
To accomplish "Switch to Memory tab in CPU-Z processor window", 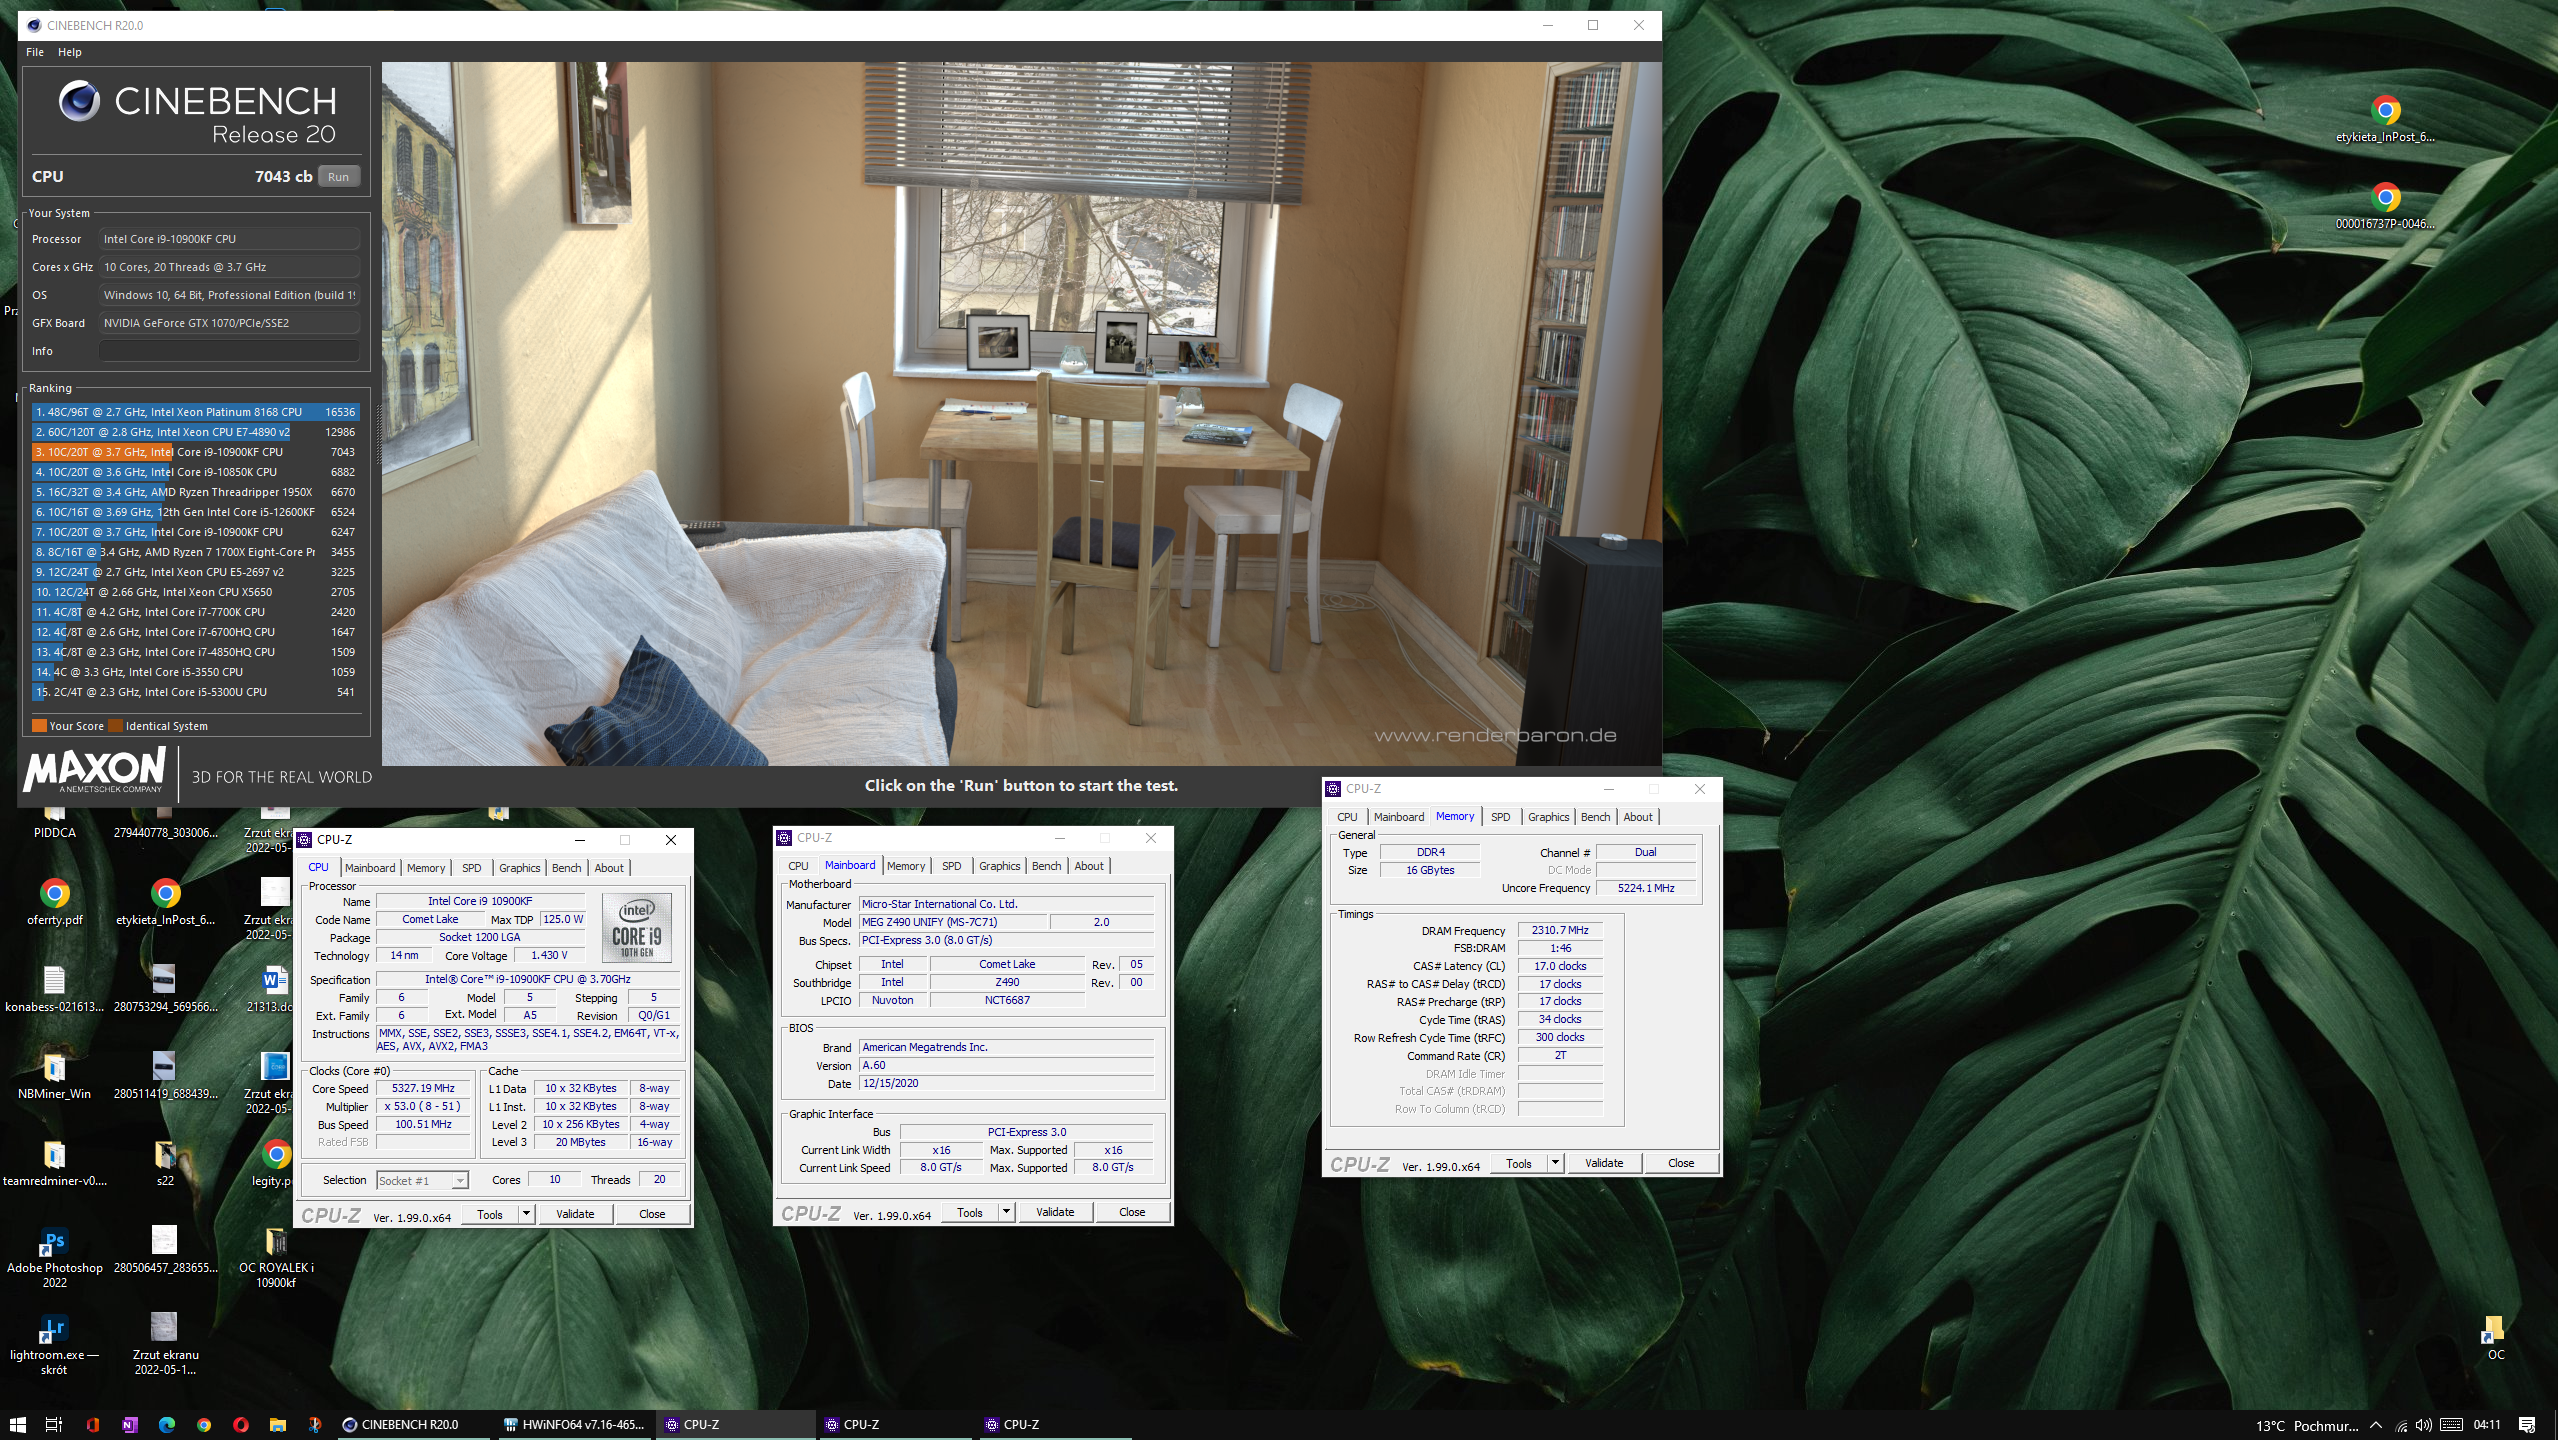I will coord(425,868).
